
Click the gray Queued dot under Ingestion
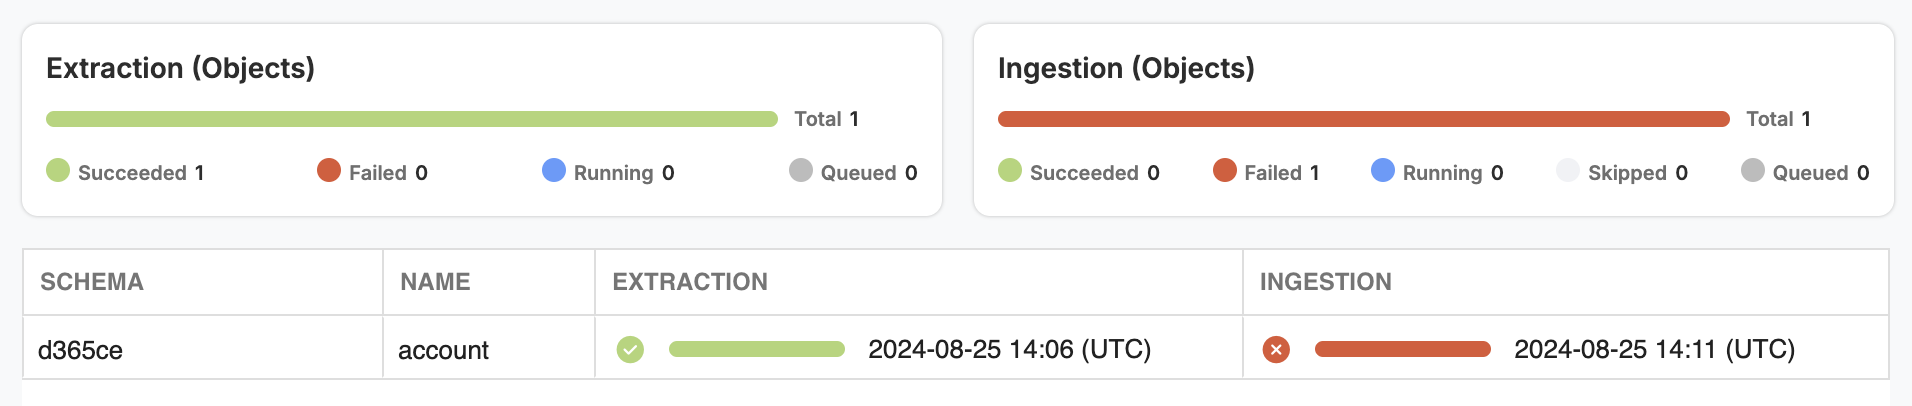[1753, 170]
